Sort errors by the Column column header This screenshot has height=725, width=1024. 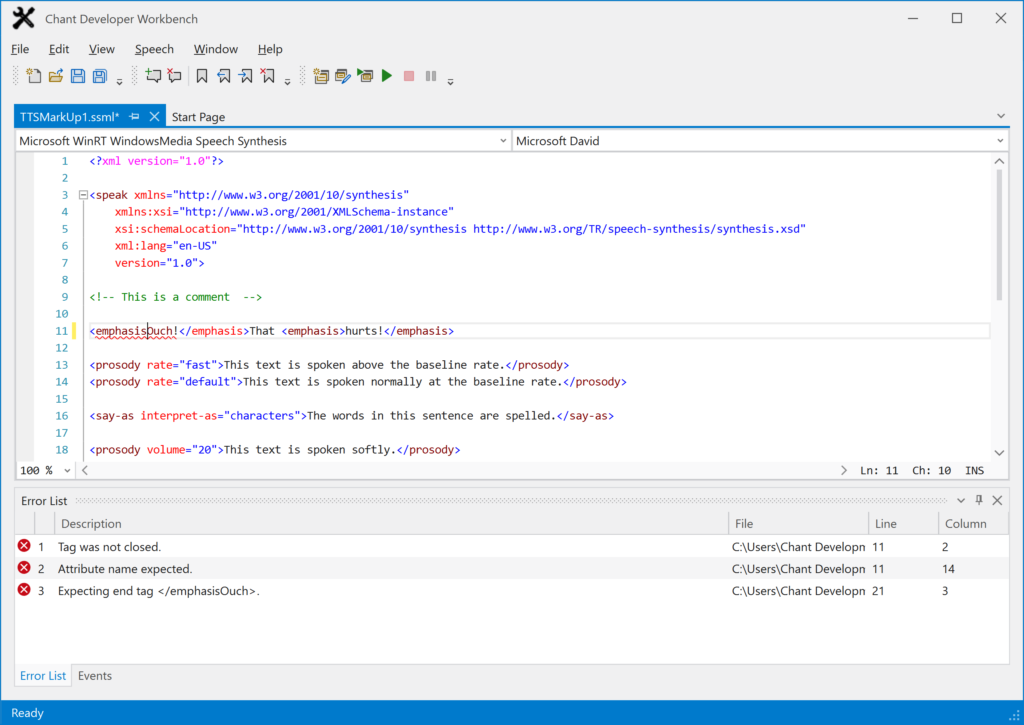(973, 524)
